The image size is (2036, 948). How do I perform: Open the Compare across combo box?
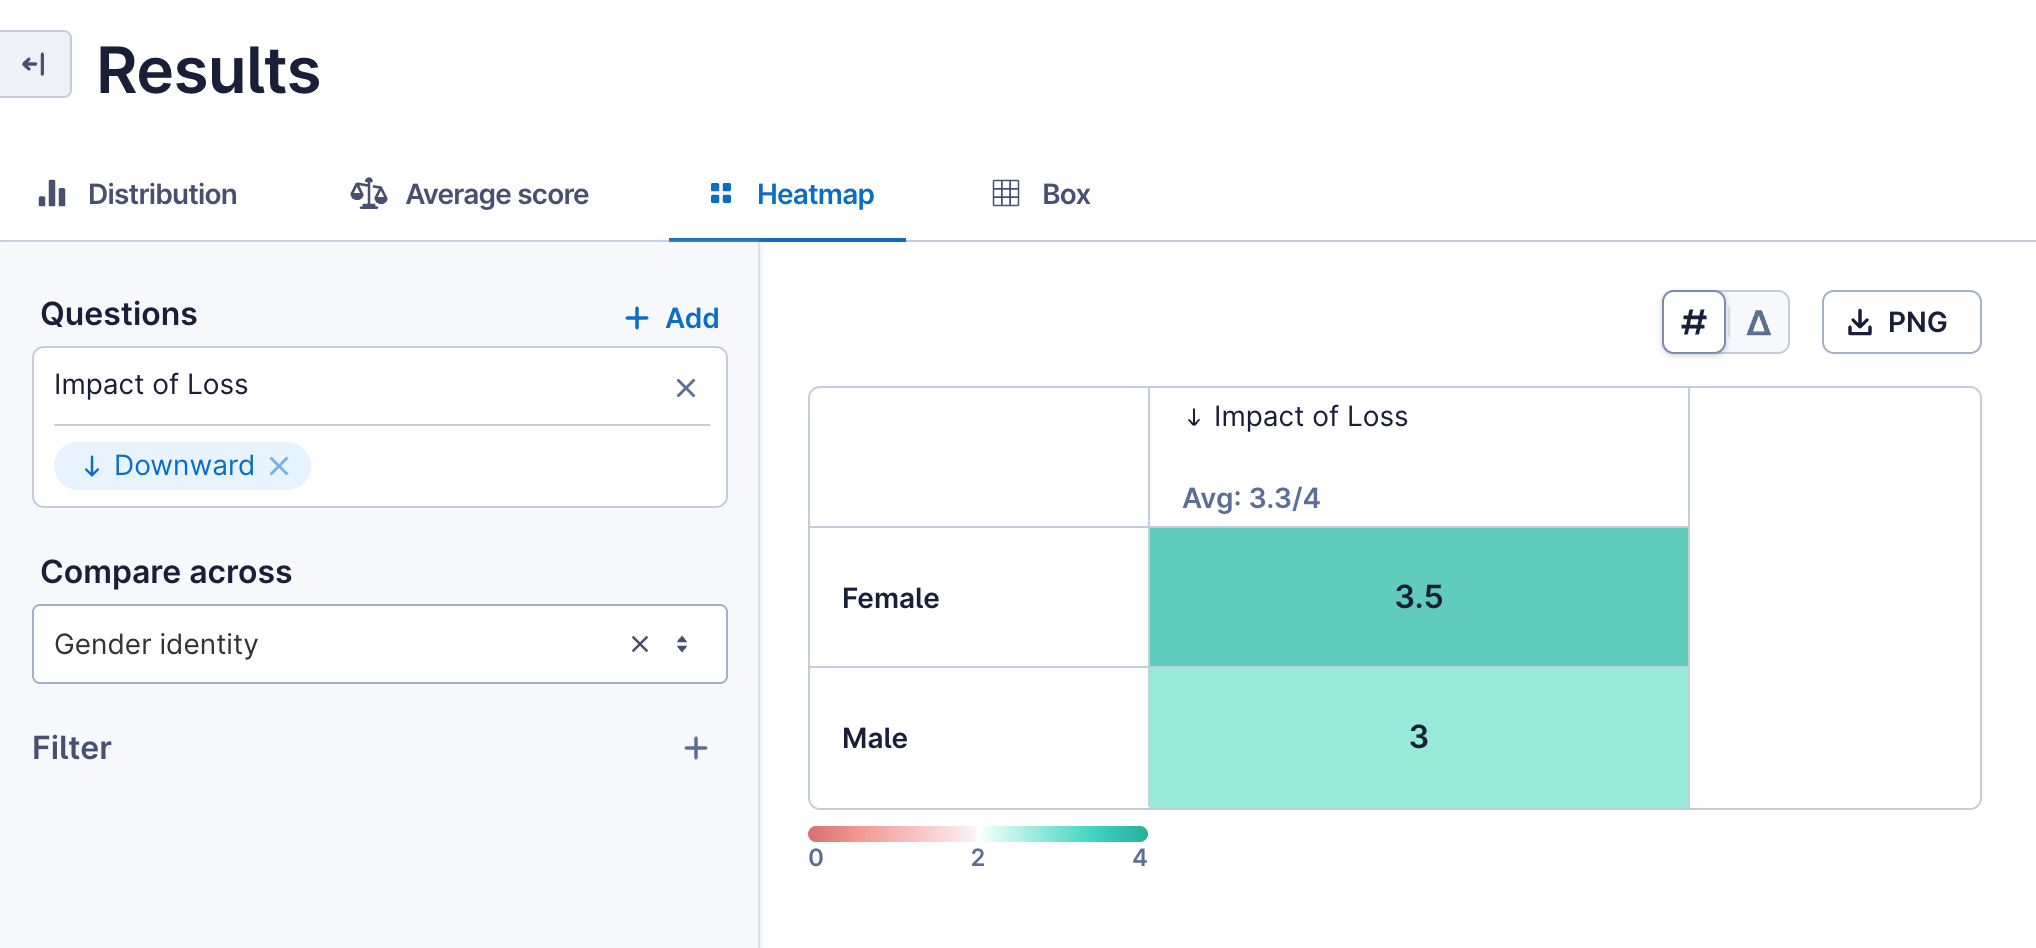click(x=330, y=644)
